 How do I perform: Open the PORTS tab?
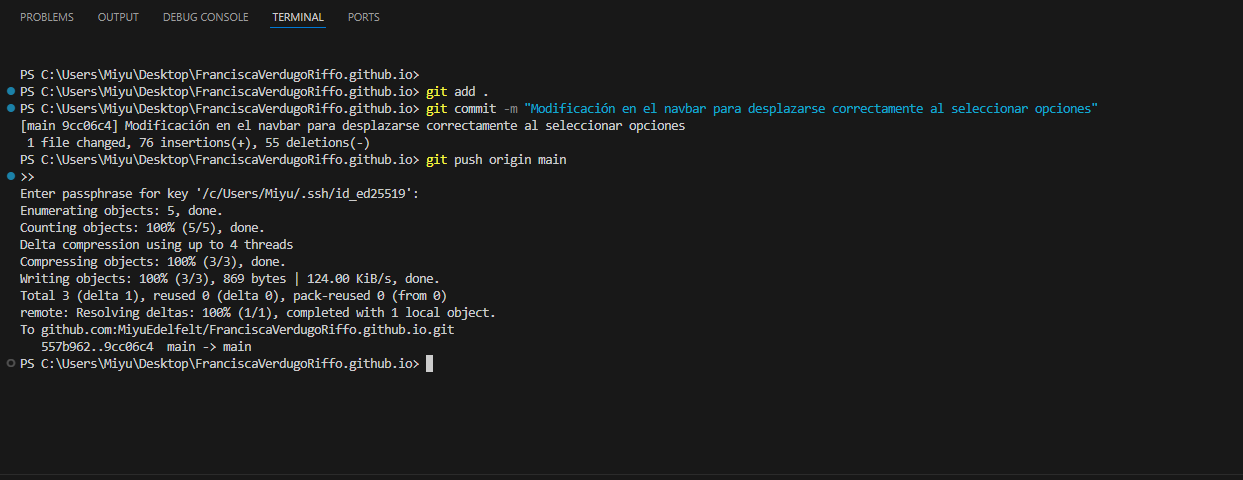pyautogui.click(x=364, y=17)
